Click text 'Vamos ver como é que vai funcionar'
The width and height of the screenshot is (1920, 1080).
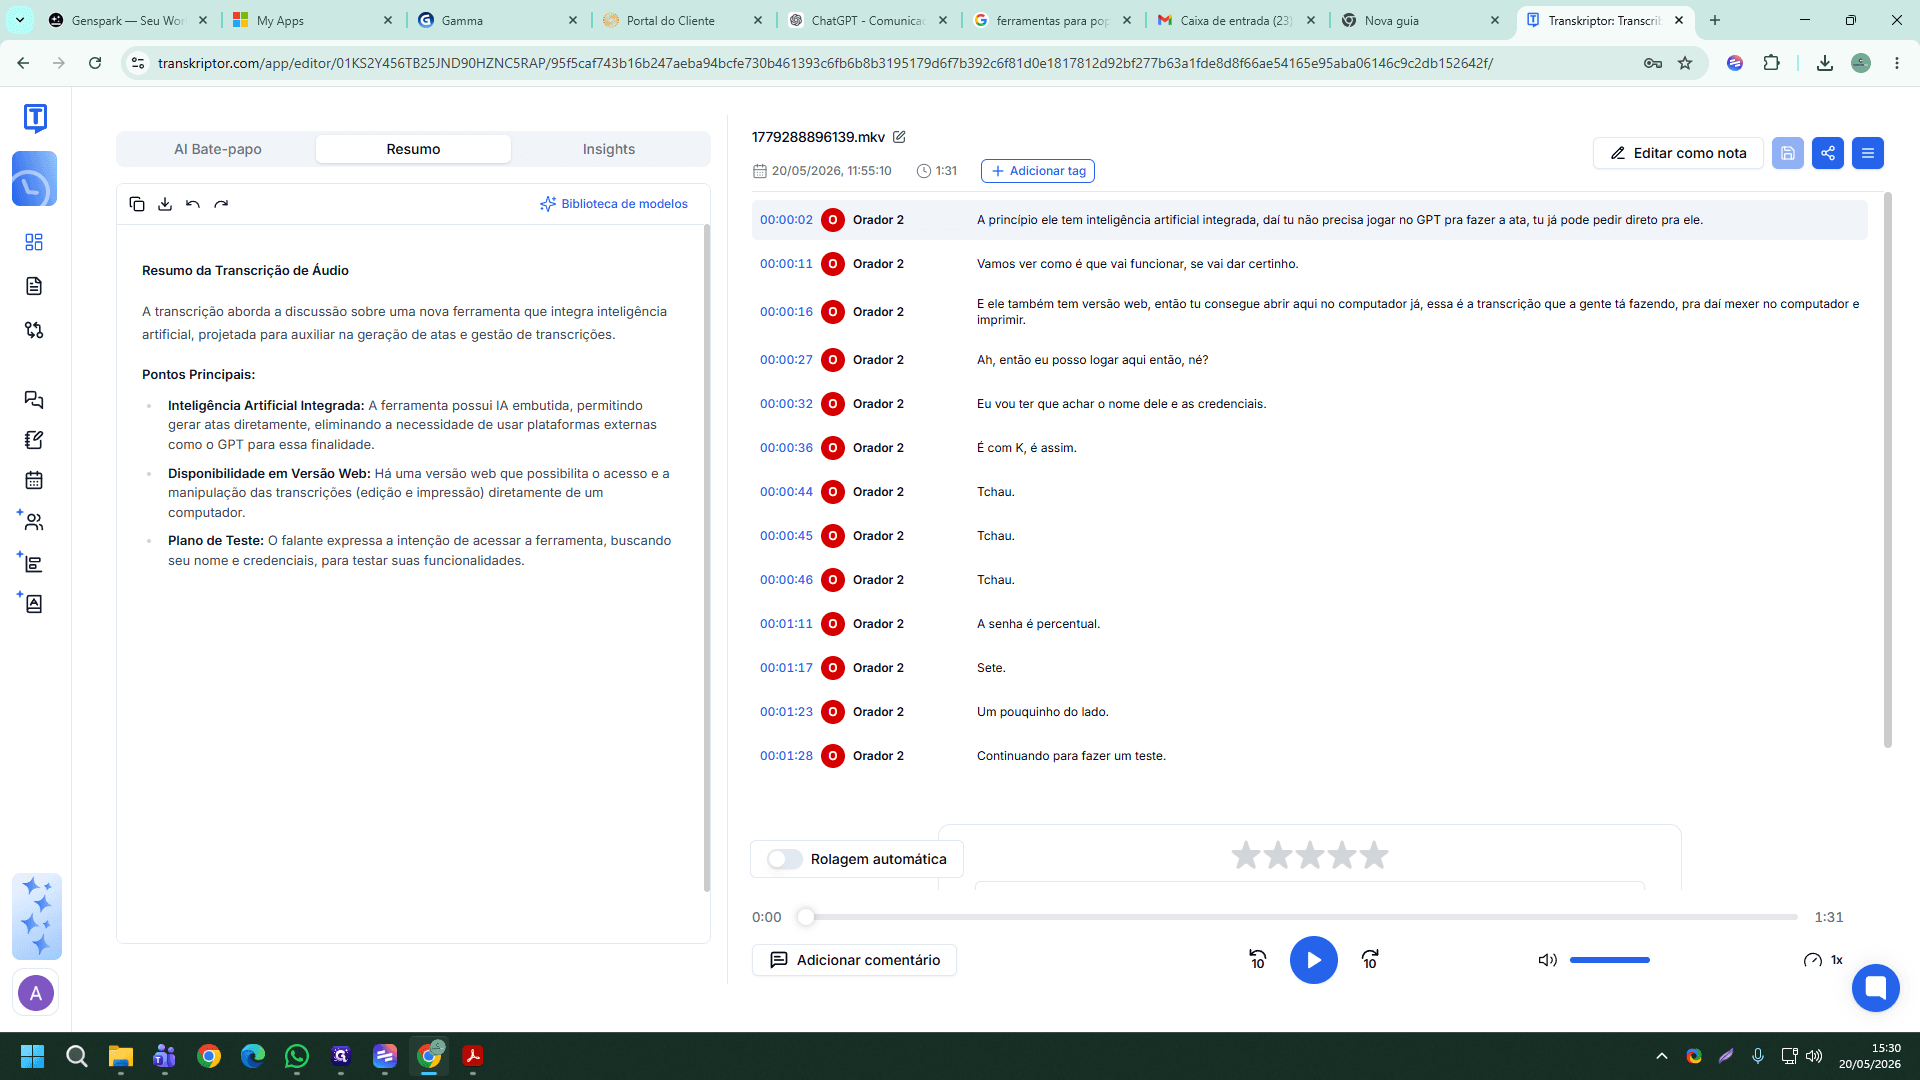1080,264
